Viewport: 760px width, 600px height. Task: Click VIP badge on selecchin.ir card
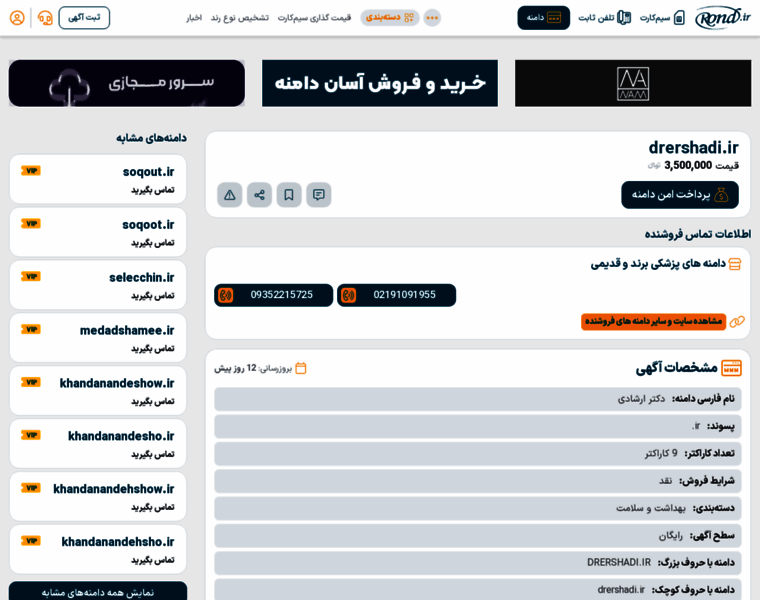(x=31, y=276)
